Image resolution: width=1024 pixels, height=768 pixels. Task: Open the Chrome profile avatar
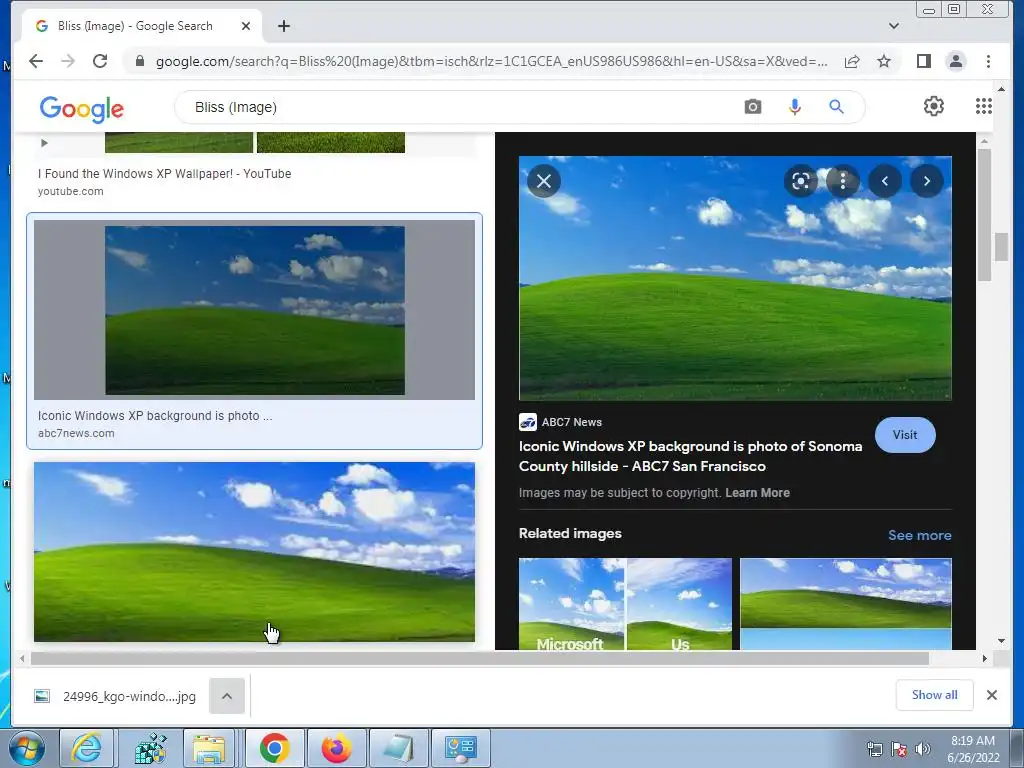pos(955,61)
